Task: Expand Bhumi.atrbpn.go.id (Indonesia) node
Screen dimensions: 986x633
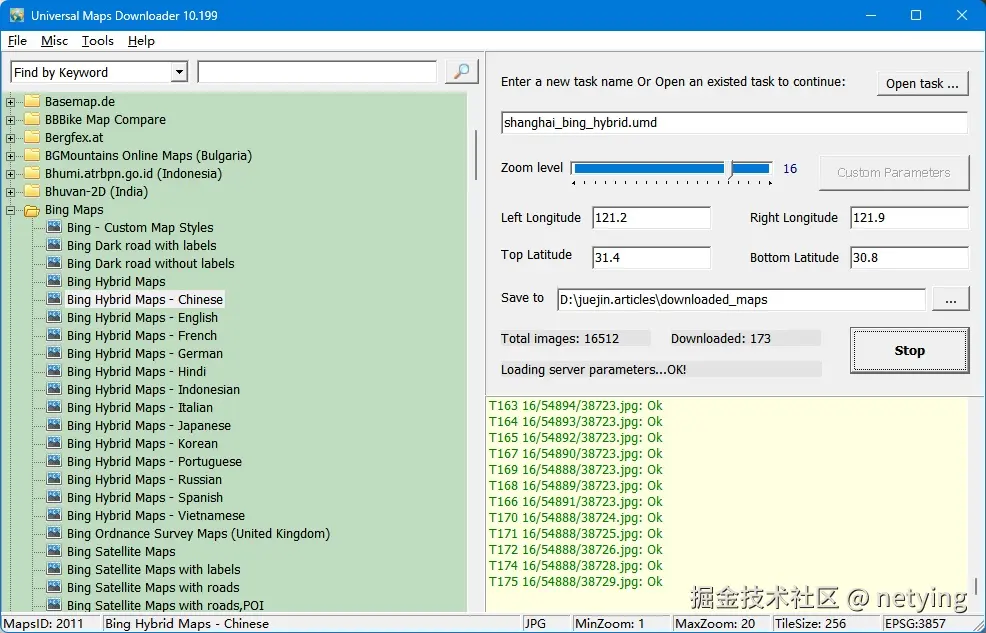Action: coord(11,174)
